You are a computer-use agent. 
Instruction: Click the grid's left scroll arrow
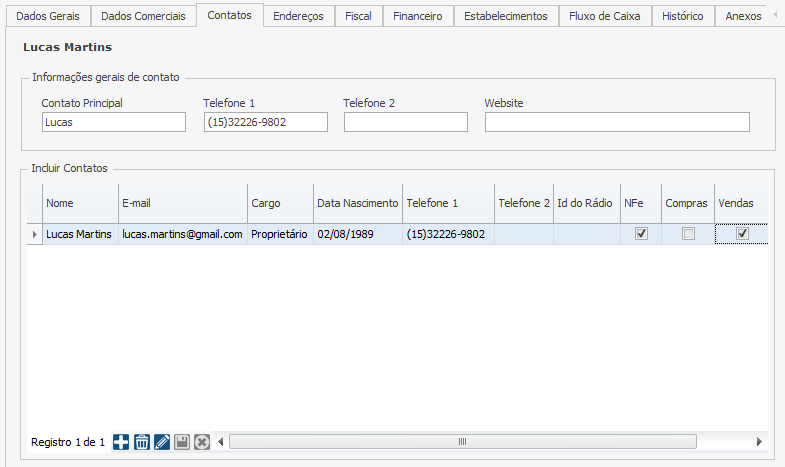click(x=221, y=442)
